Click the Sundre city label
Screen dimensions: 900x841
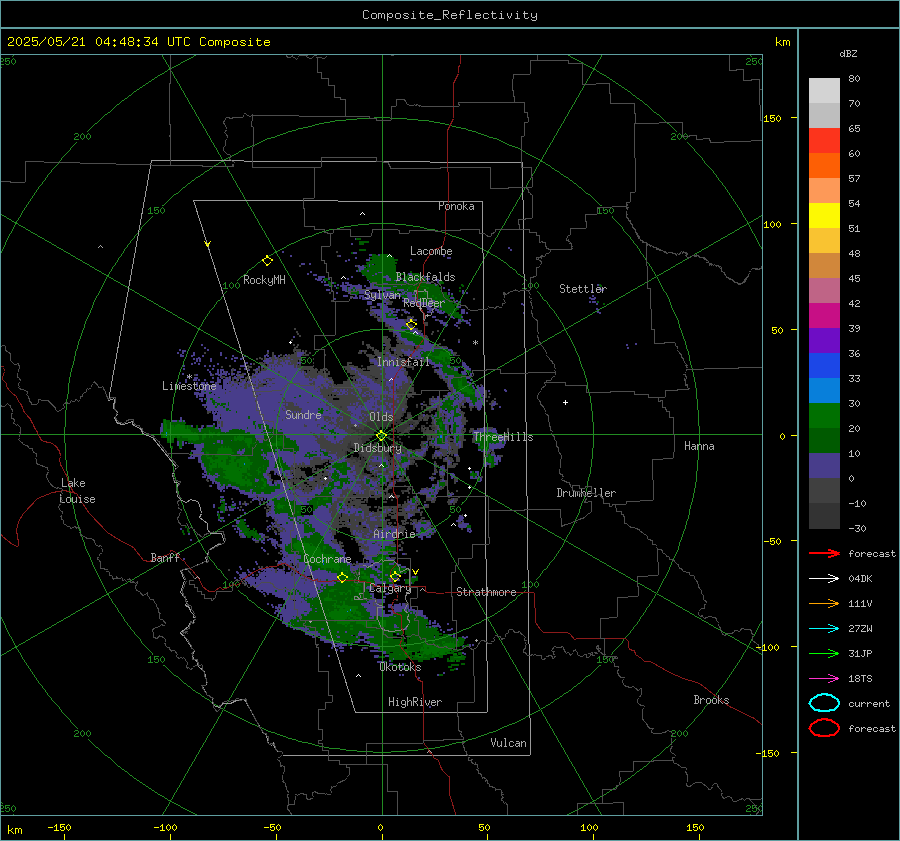tap(303, 414)
